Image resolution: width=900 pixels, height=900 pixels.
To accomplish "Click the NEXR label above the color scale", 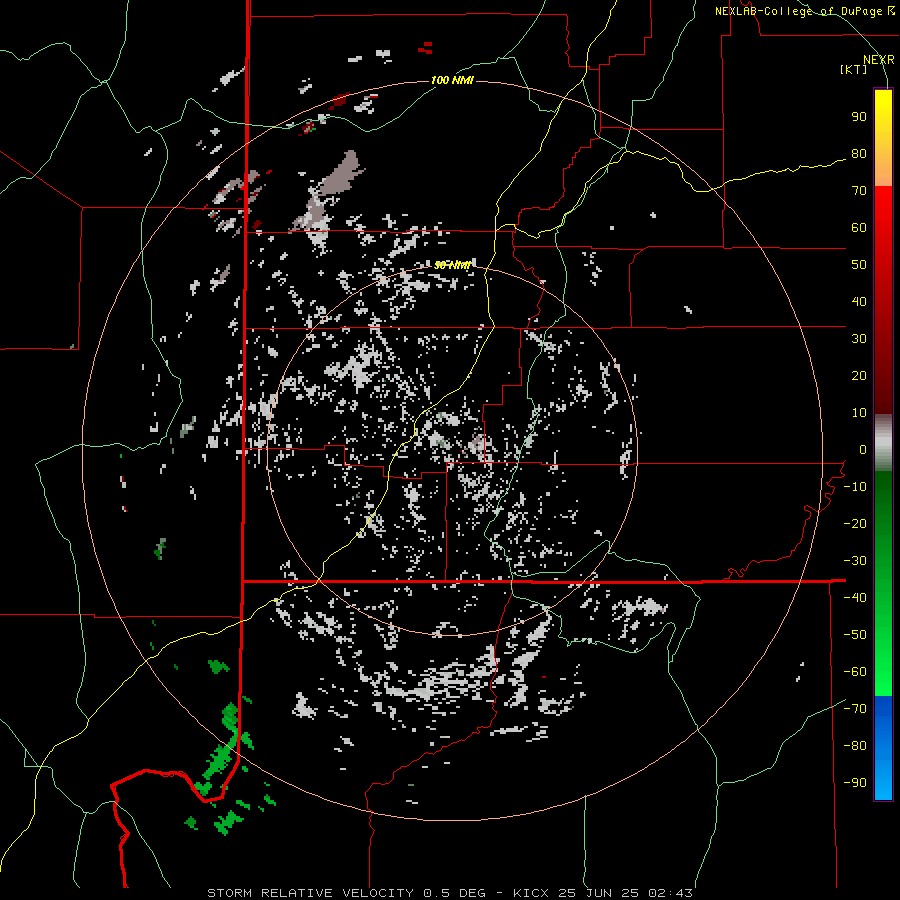I will coord(879,60).
